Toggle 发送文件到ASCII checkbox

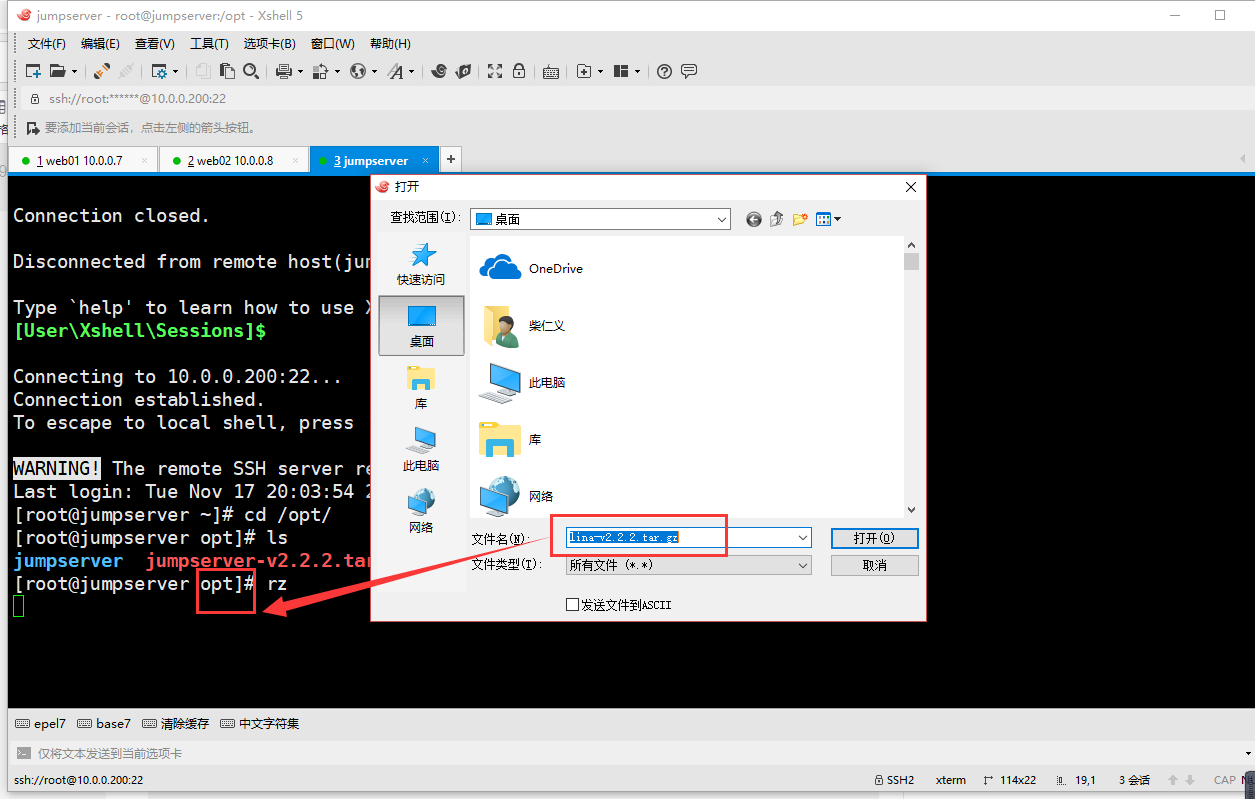[572, 605]
